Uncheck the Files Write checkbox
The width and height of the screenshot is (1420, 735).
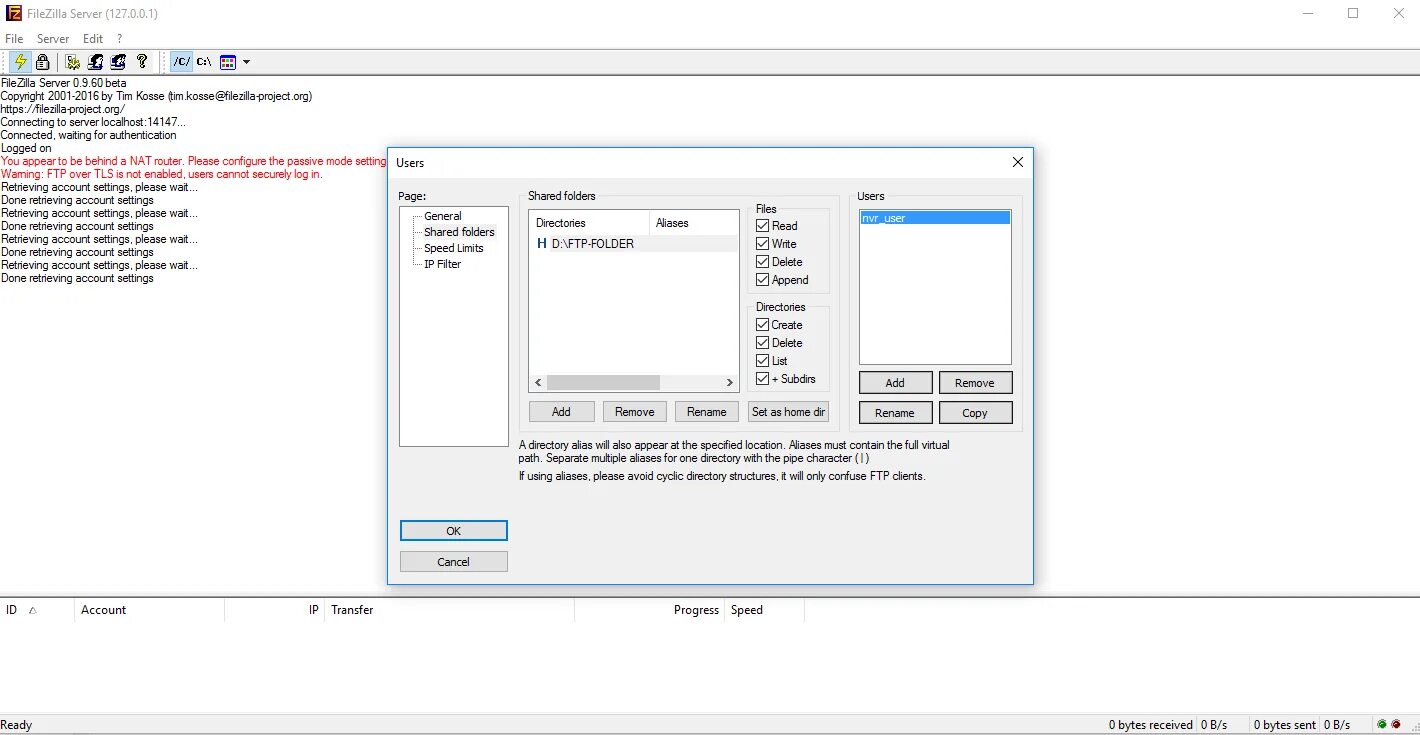763,244
